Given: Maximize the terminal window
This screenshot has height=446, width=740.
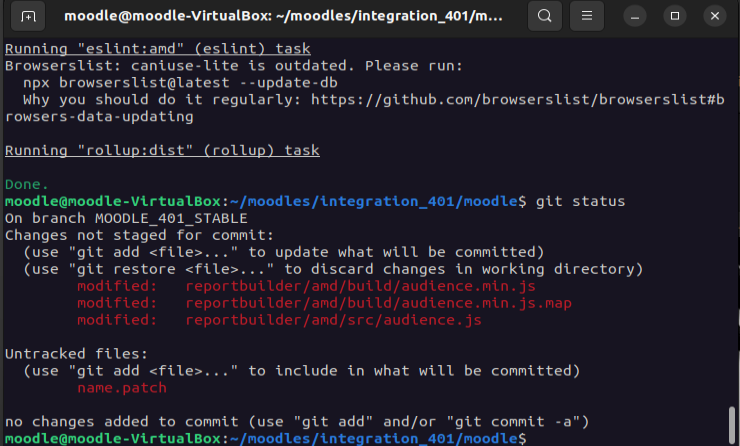Looking at the screenshot, I should pos(675,16).
